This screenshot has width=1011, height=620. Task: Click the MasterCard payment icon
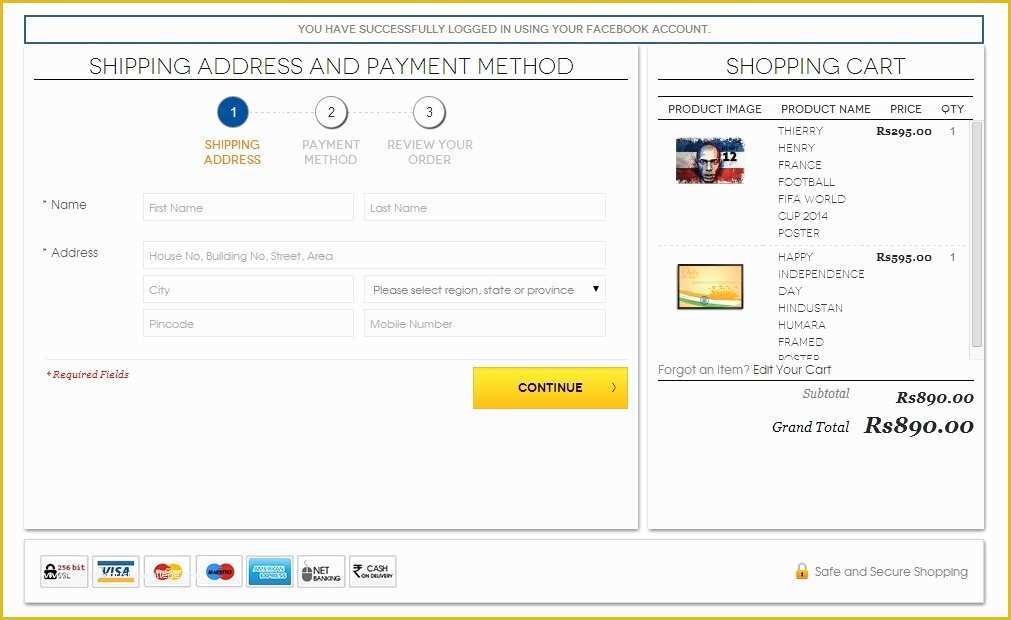pos(168,571)
